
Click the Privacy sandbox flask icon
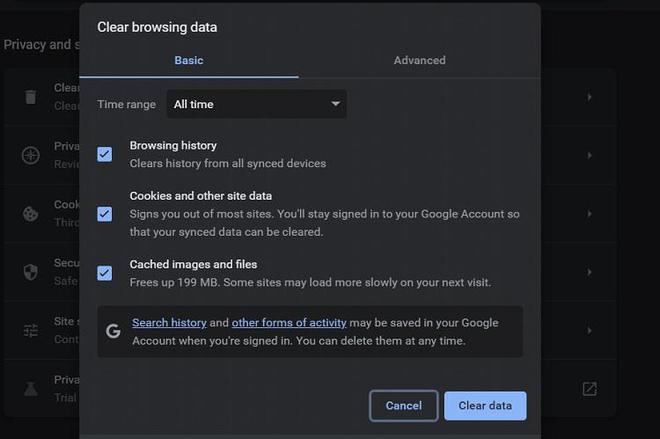pyautogui.click(x=31, y=387)
